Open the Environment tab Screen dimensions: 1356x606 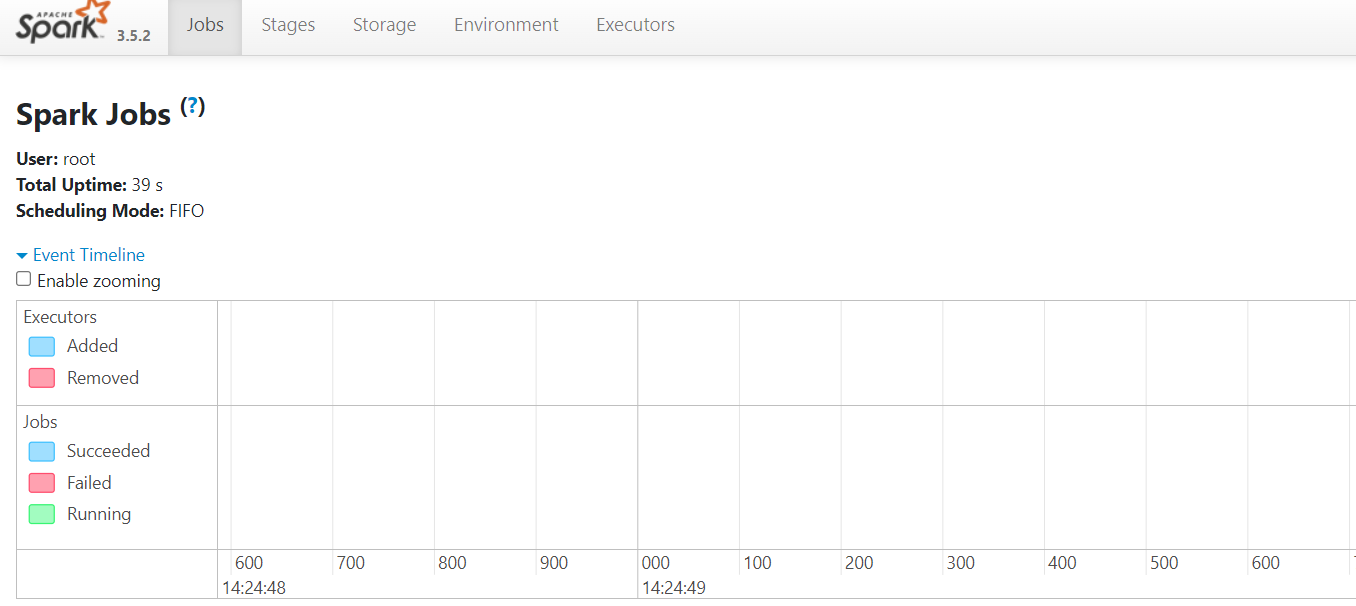[506, 25]
